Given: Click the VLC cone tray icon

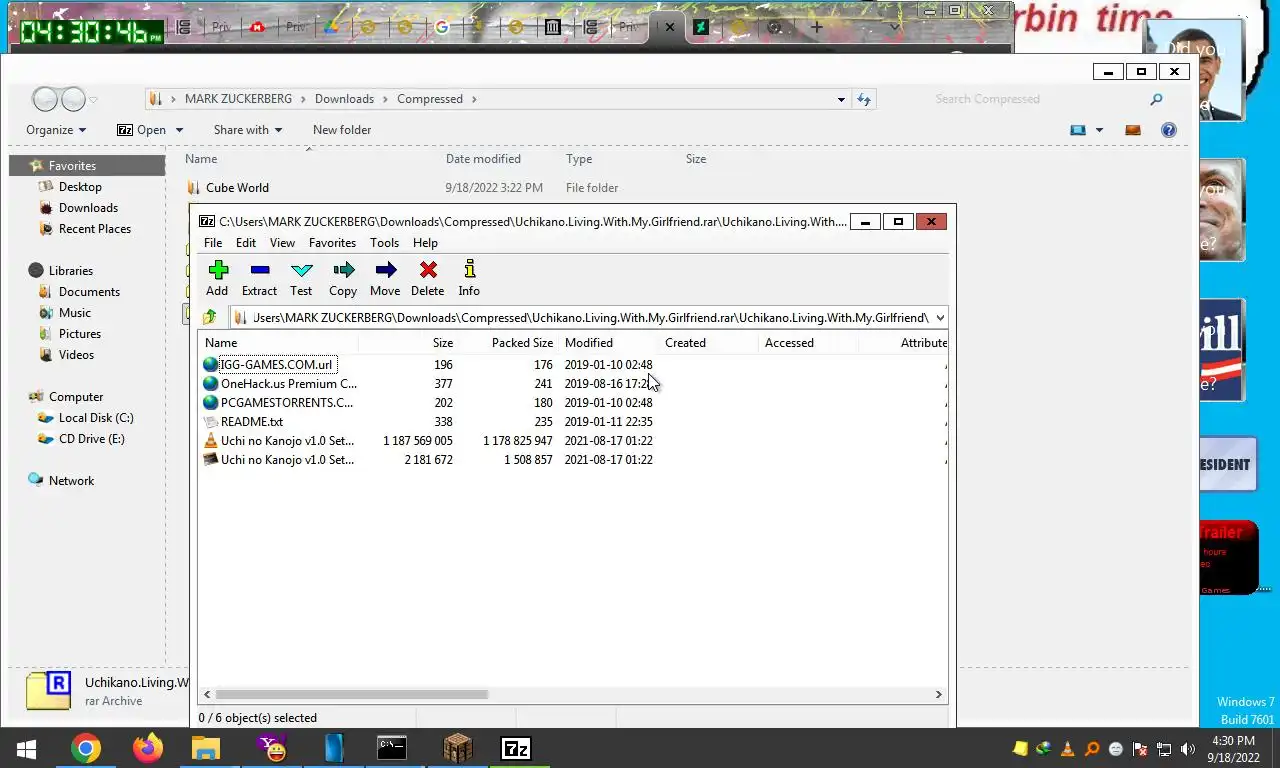Looking at the screenshot, I should click(x=1067, y=748).
